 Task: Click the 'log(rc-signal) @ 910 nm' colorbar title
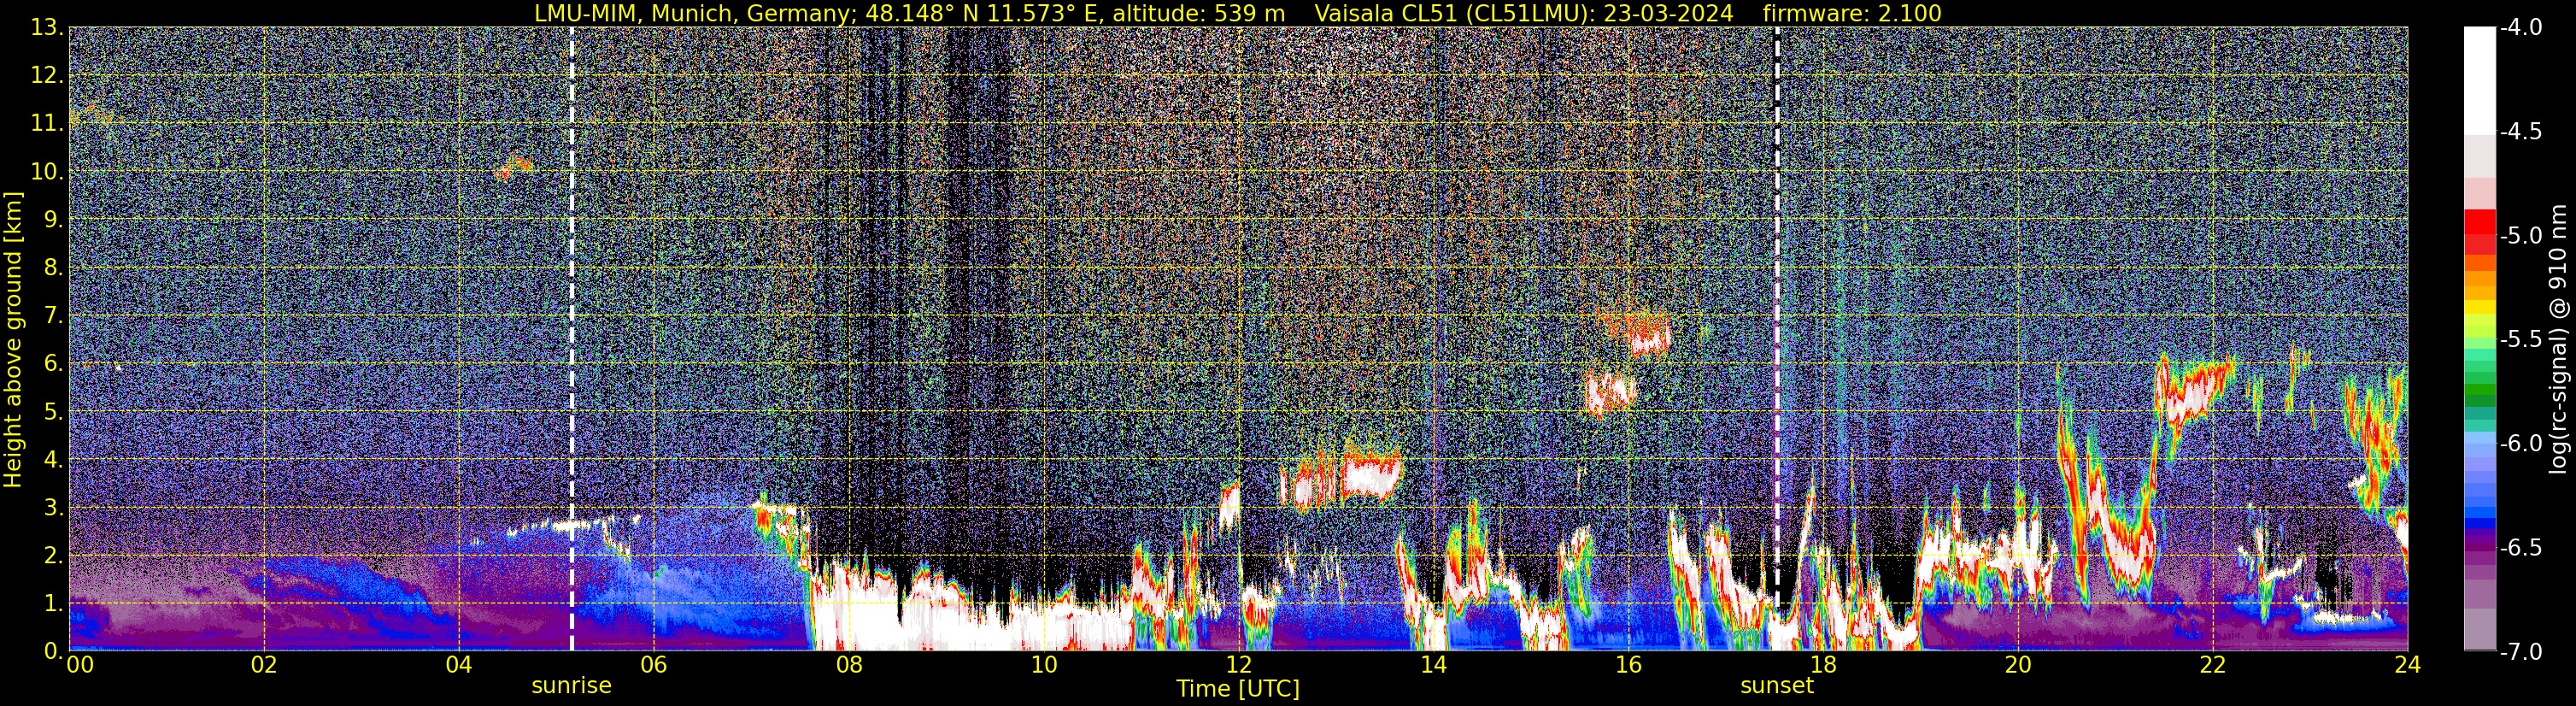[2559, 339]
